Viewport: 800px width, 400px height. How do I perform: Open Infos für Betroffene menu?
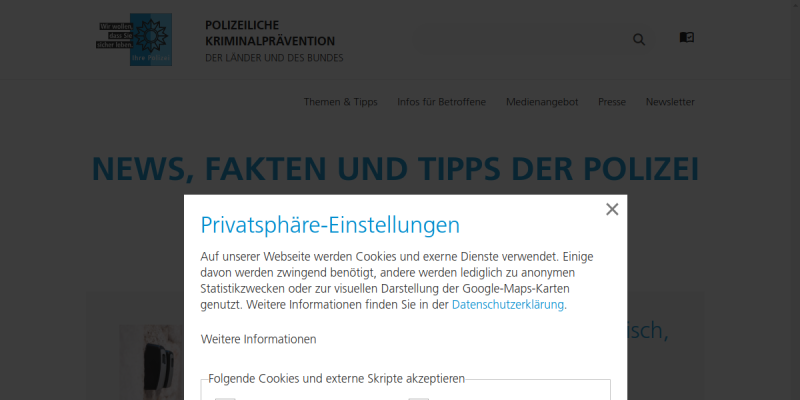(x=441, y=102)
